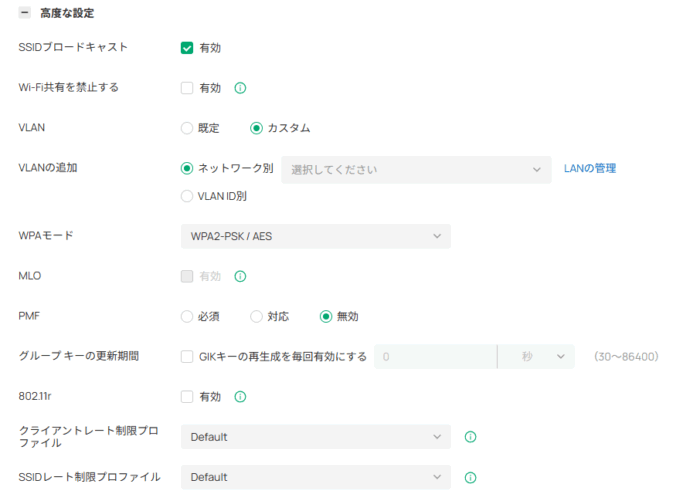Enable the 802.11r checkbox

[x=187, y=397]
